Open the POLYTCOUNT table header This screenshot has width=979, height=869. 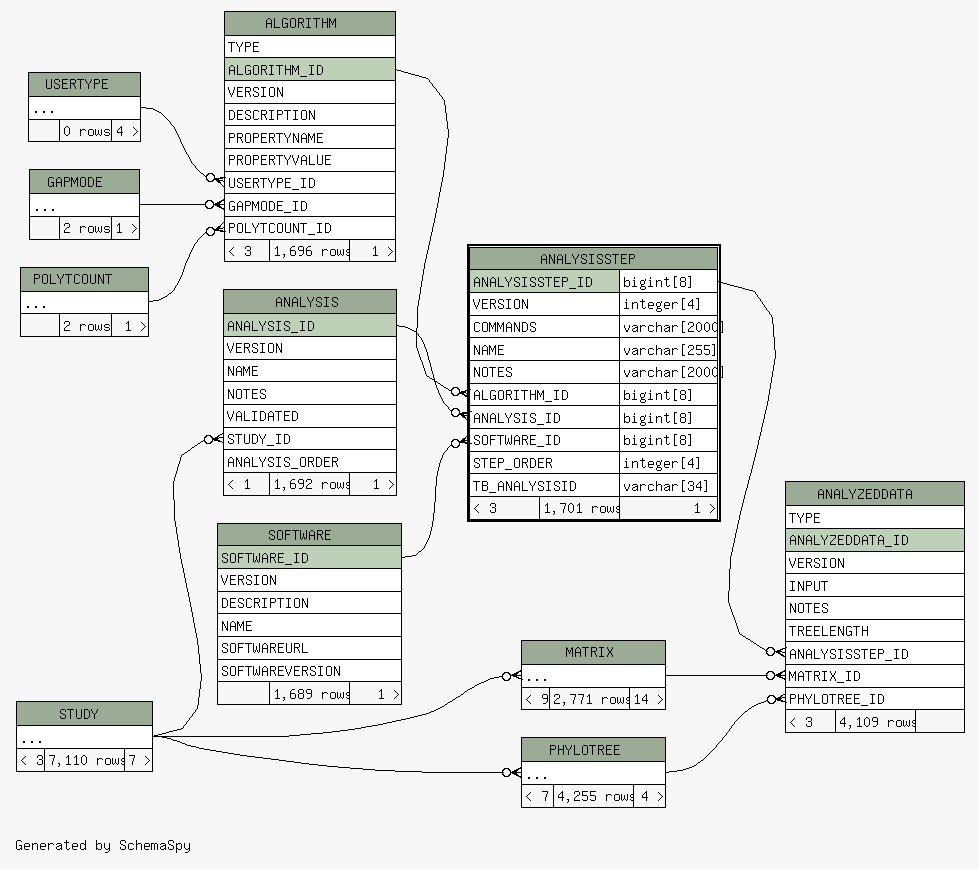[84, 280]
